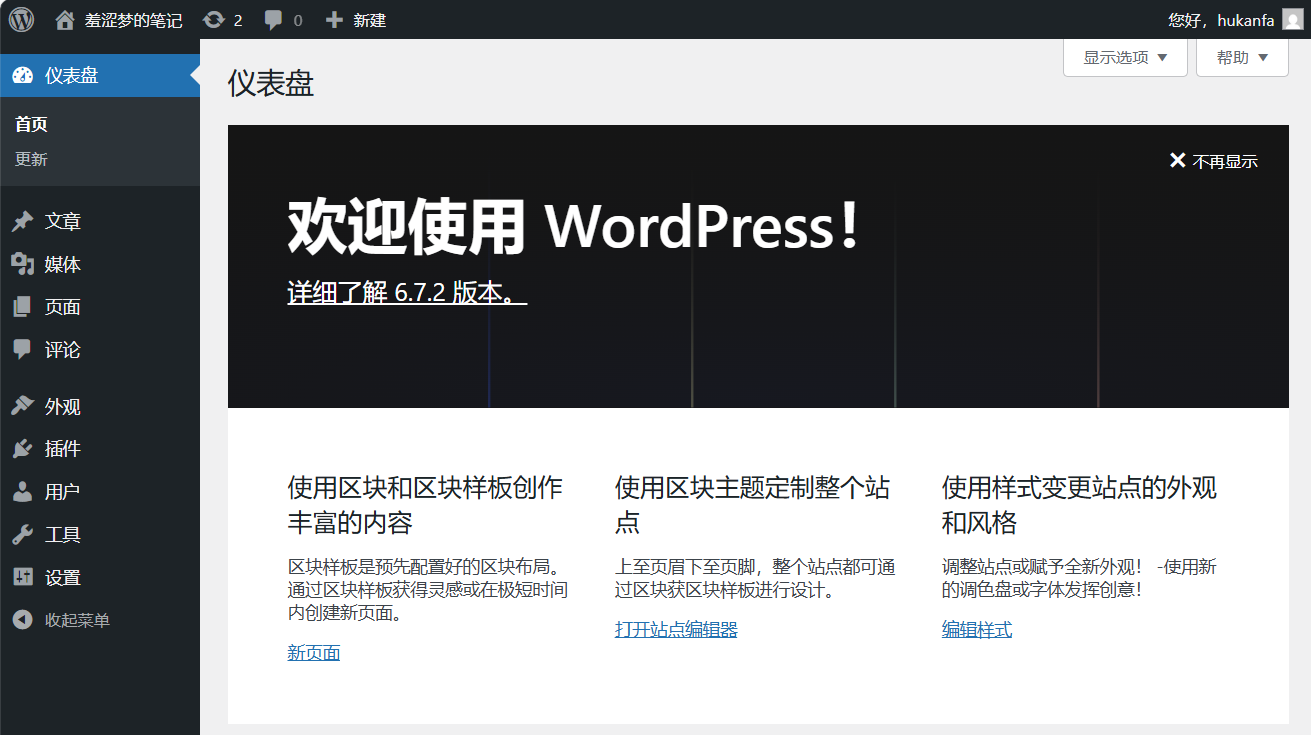
Task: Click the user avatar in top right
Action: [x=1292, y=19]
